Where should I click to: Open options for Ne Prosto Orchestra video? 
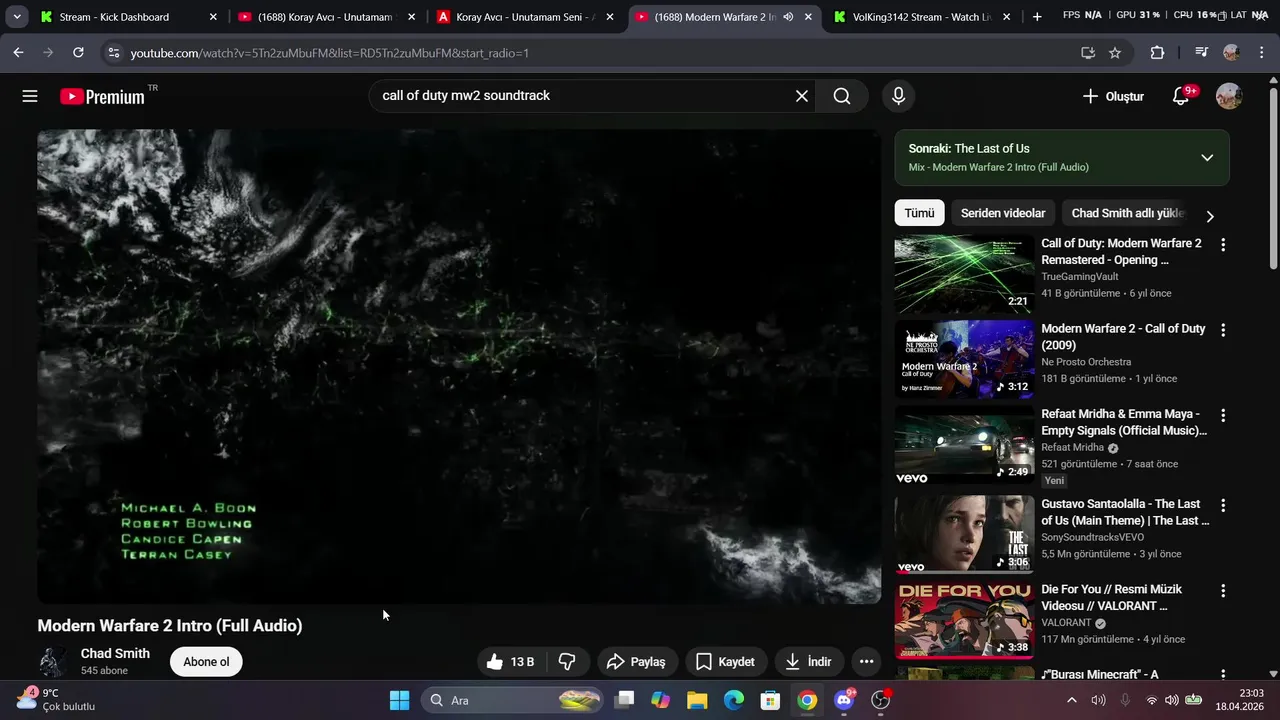[x=1222, y=330]
